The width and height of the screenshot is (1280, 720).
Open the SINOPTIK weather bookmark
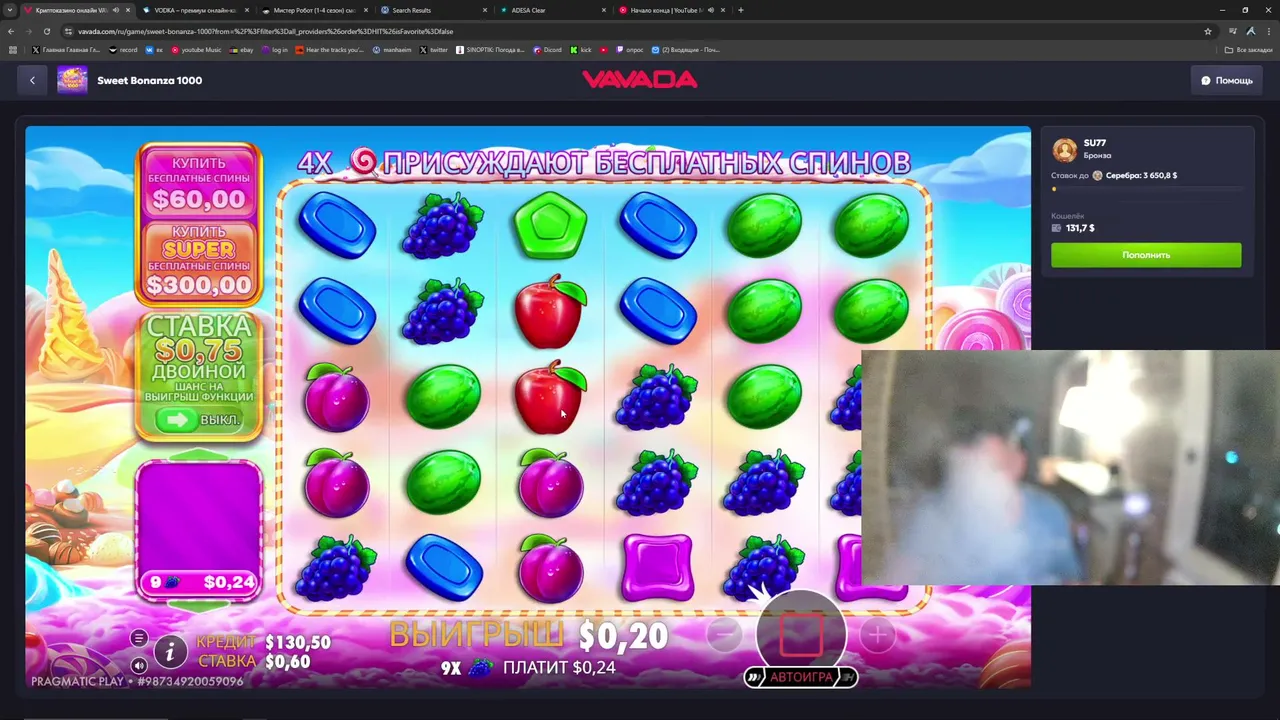(490, 49)
